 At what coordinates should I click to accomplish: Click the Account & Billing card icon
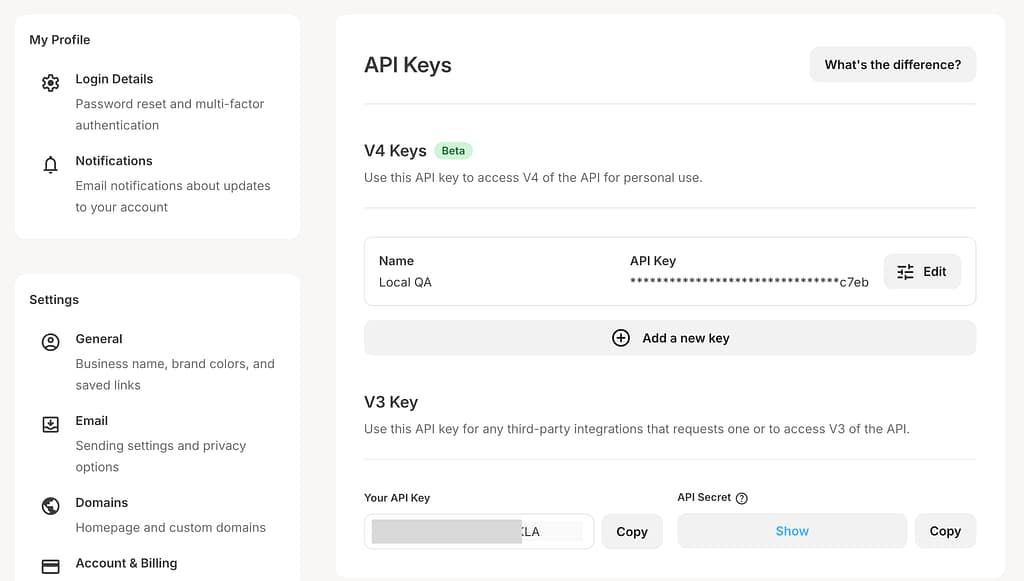(x=50, y=566)
